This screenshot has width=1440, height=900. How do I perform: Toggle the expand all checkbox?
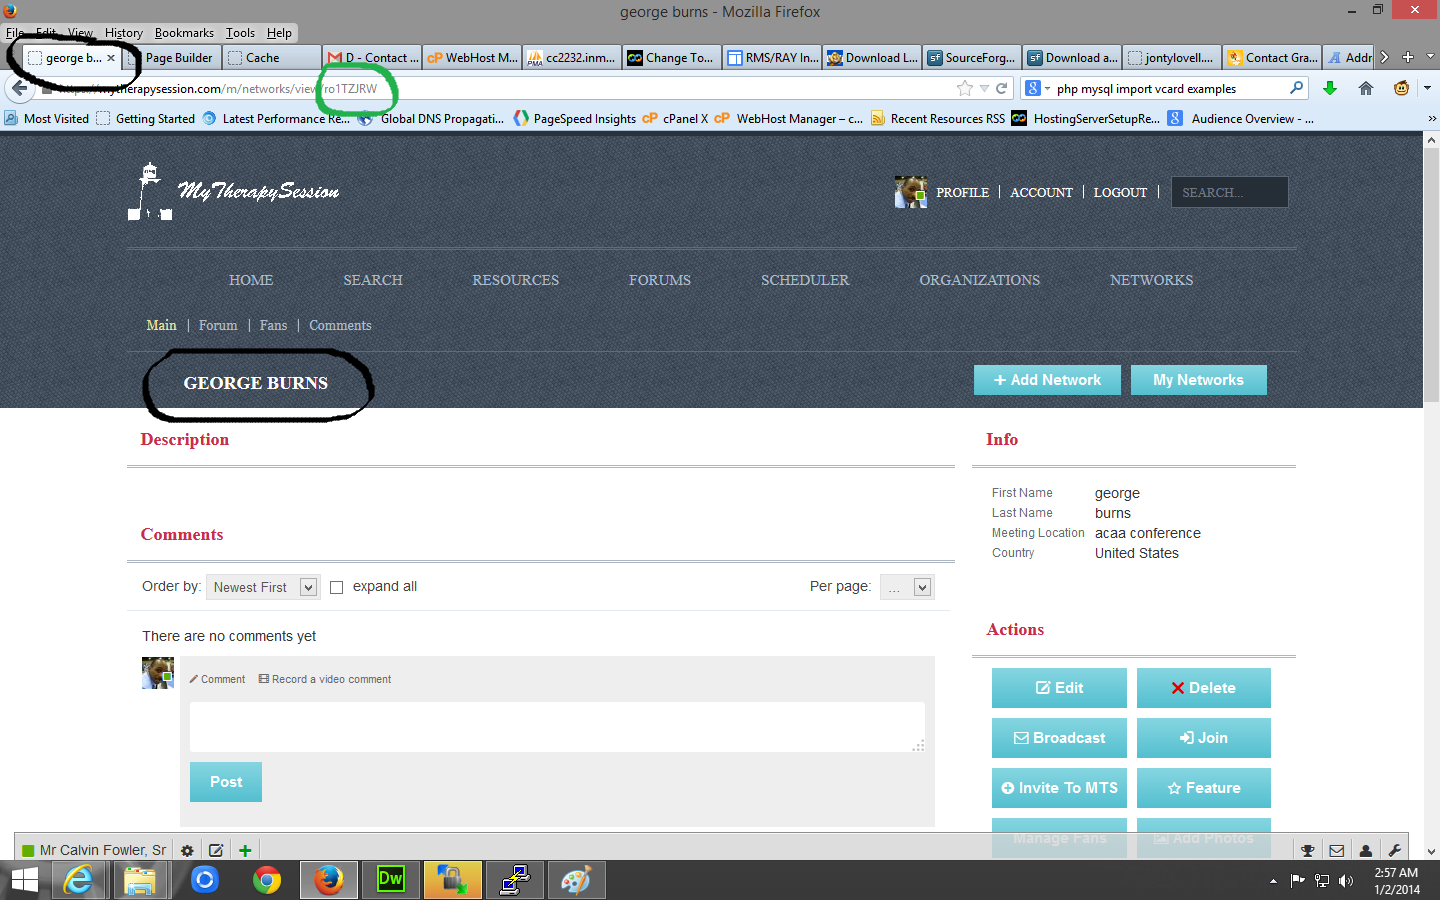click(337, 587)
